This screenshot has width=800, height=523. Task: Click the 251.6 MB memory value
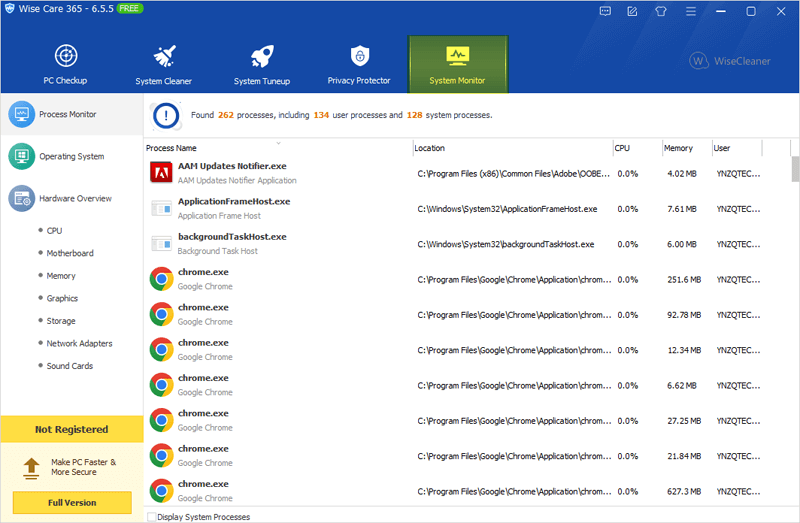684,280
